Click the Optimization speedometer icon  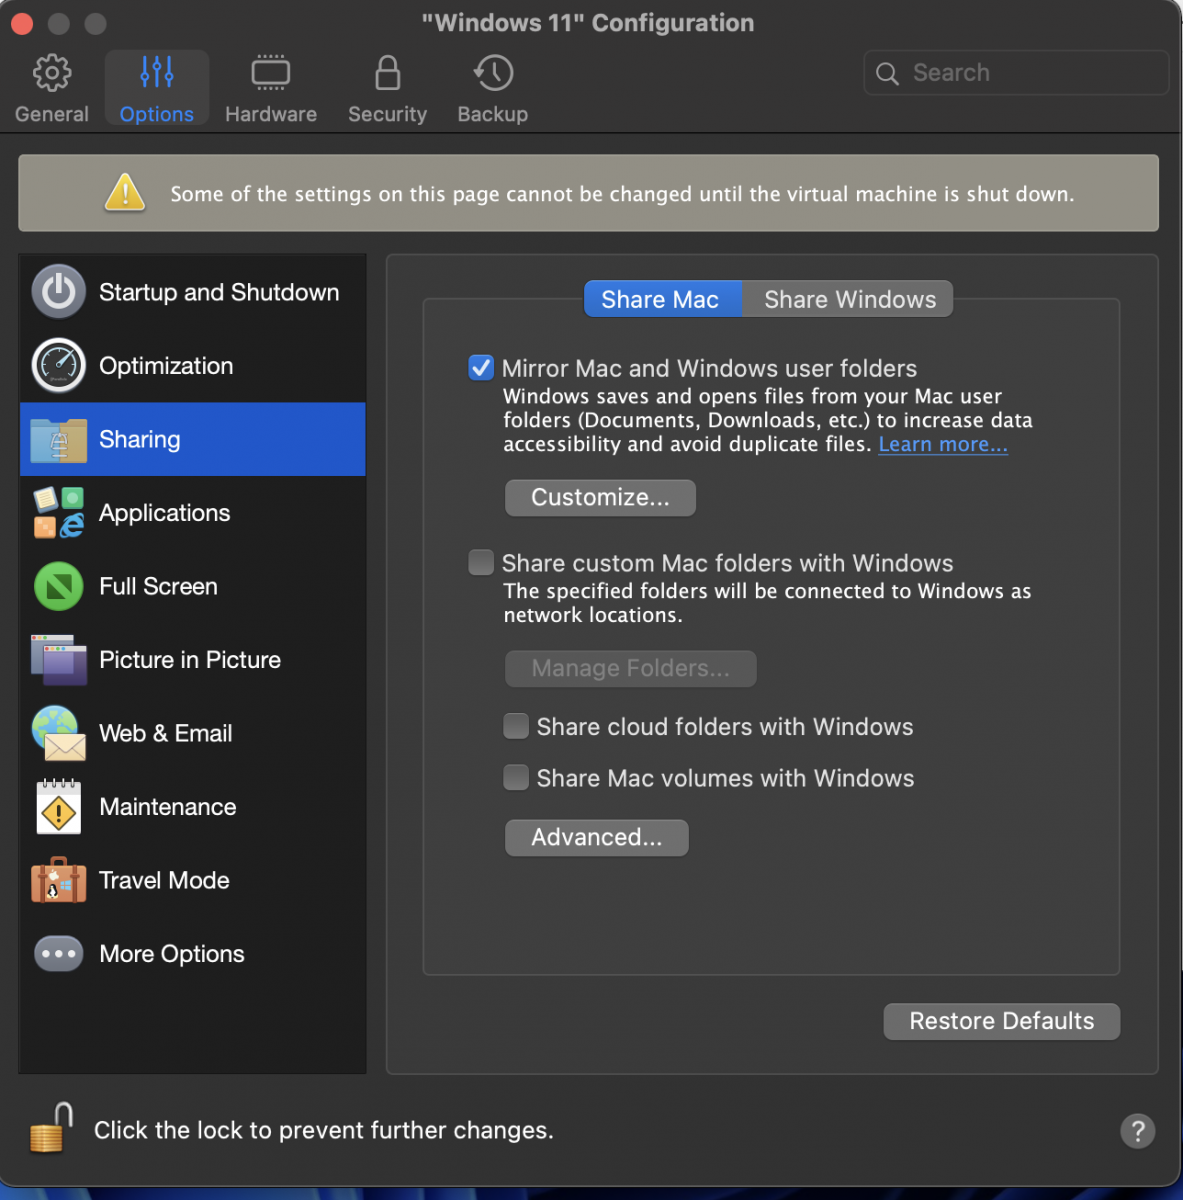tap(59, 366)
